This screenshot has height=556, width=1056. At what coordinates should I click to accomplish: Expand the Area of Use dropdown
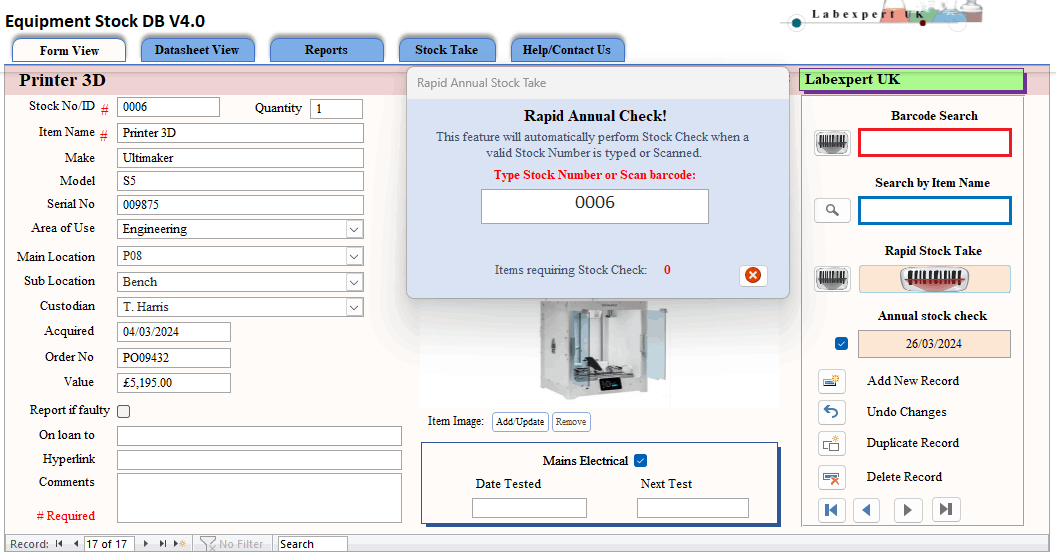[x=354, y=229]
